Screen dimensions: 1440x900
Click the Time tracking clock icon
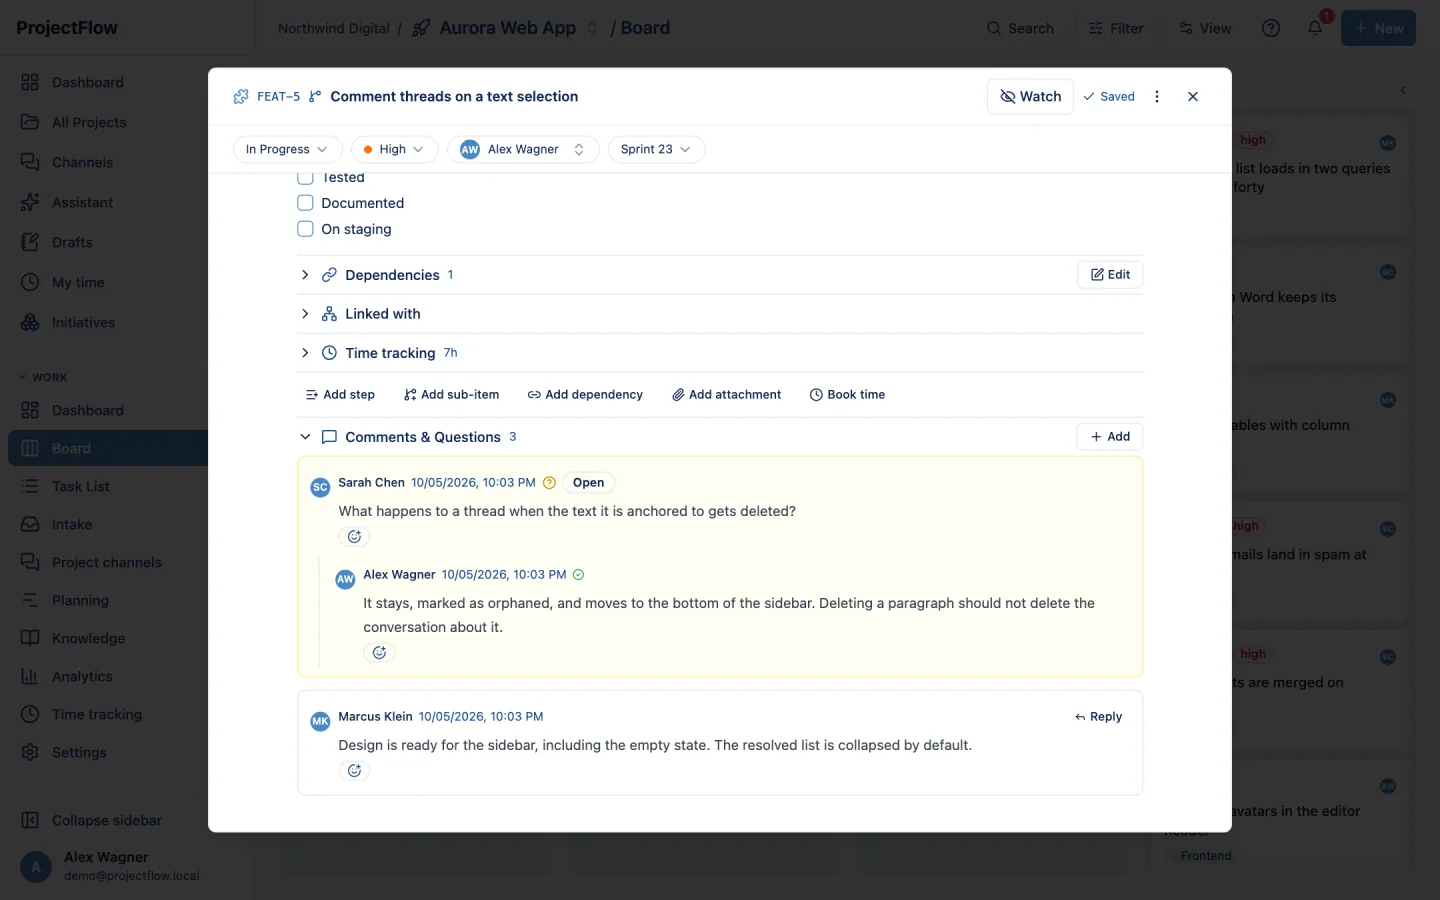point(329,353)
